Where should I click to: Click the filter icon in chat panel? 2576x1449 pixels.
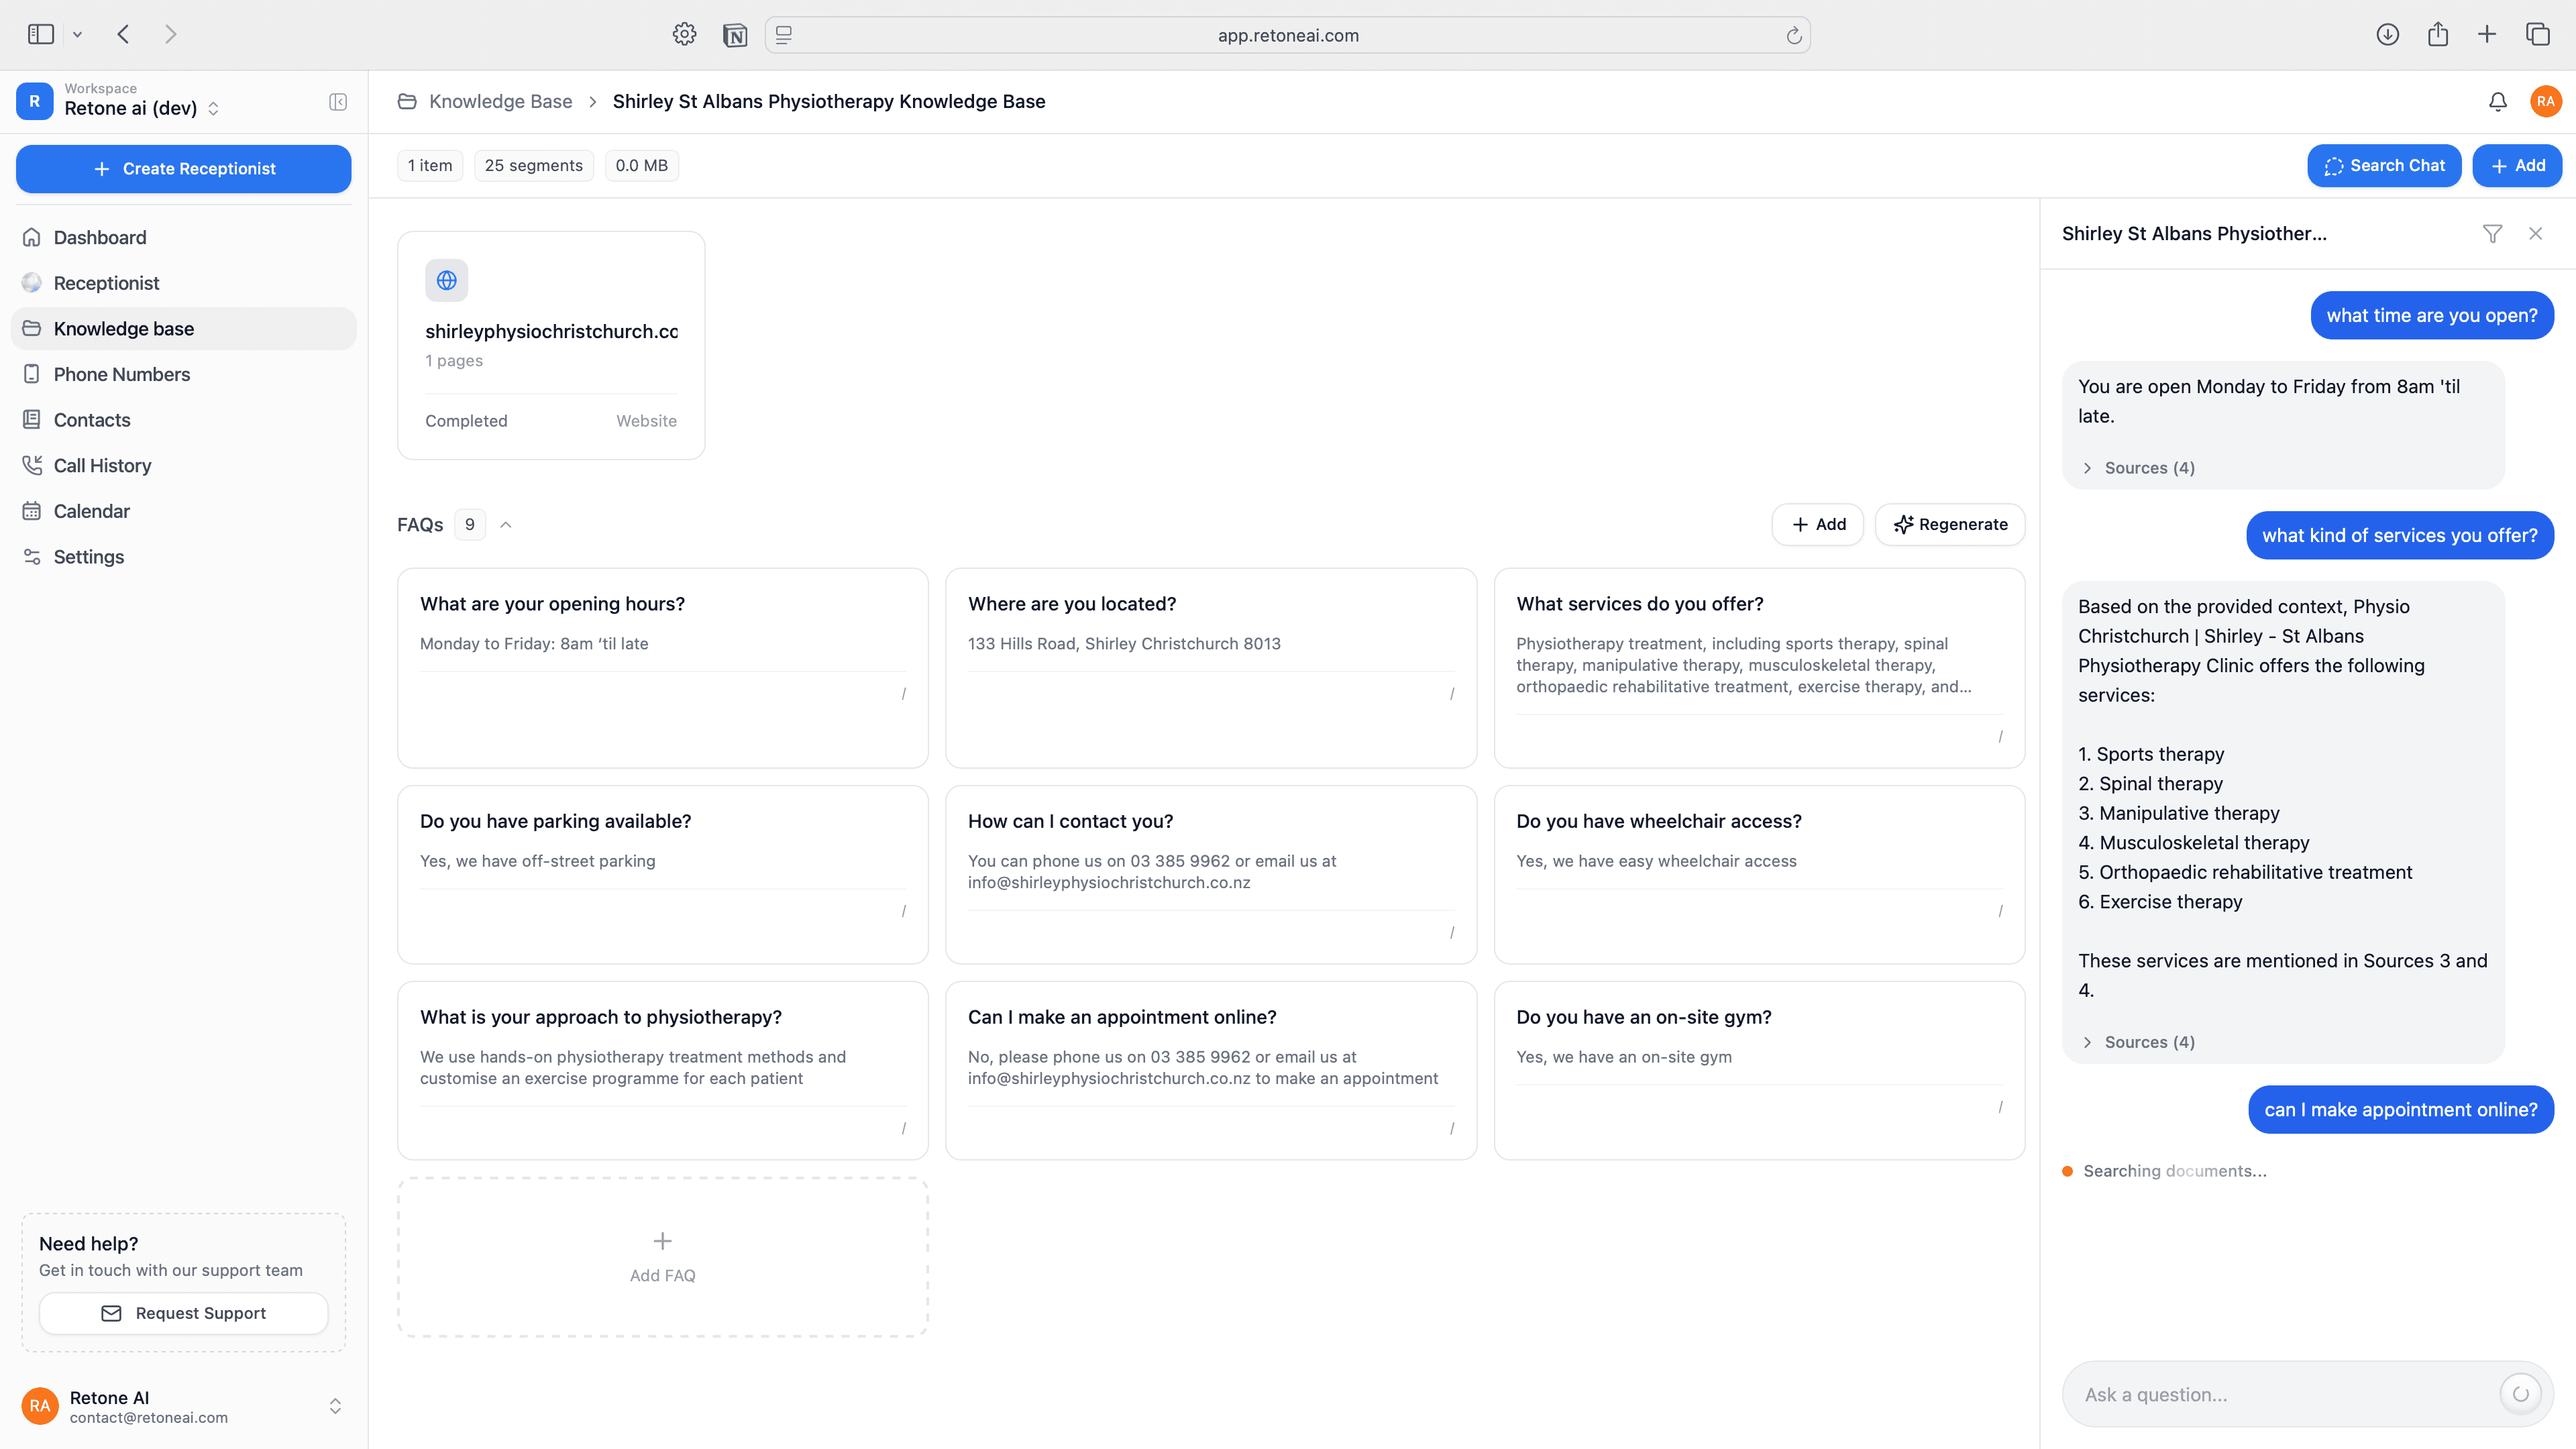(2492, 233)
